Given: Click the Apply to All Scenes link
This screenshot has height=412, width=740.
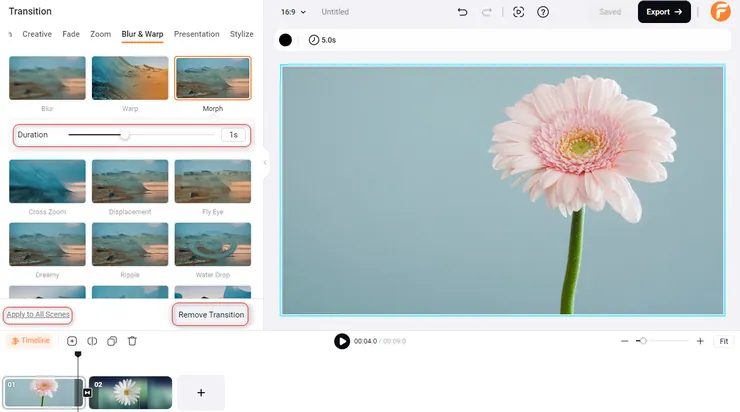Looking at the screenshot, I should 38,315.
